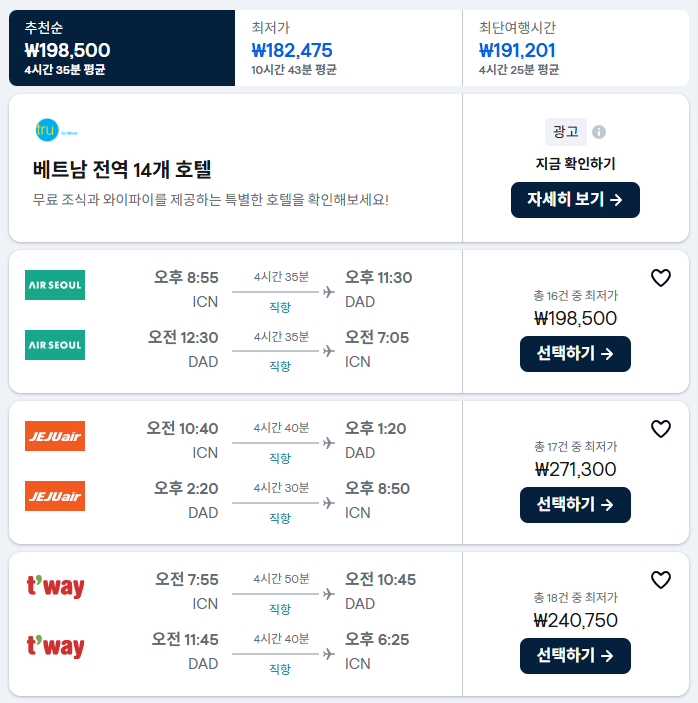Click the Jeju Air return flight logo

click(x=55, y=496)
